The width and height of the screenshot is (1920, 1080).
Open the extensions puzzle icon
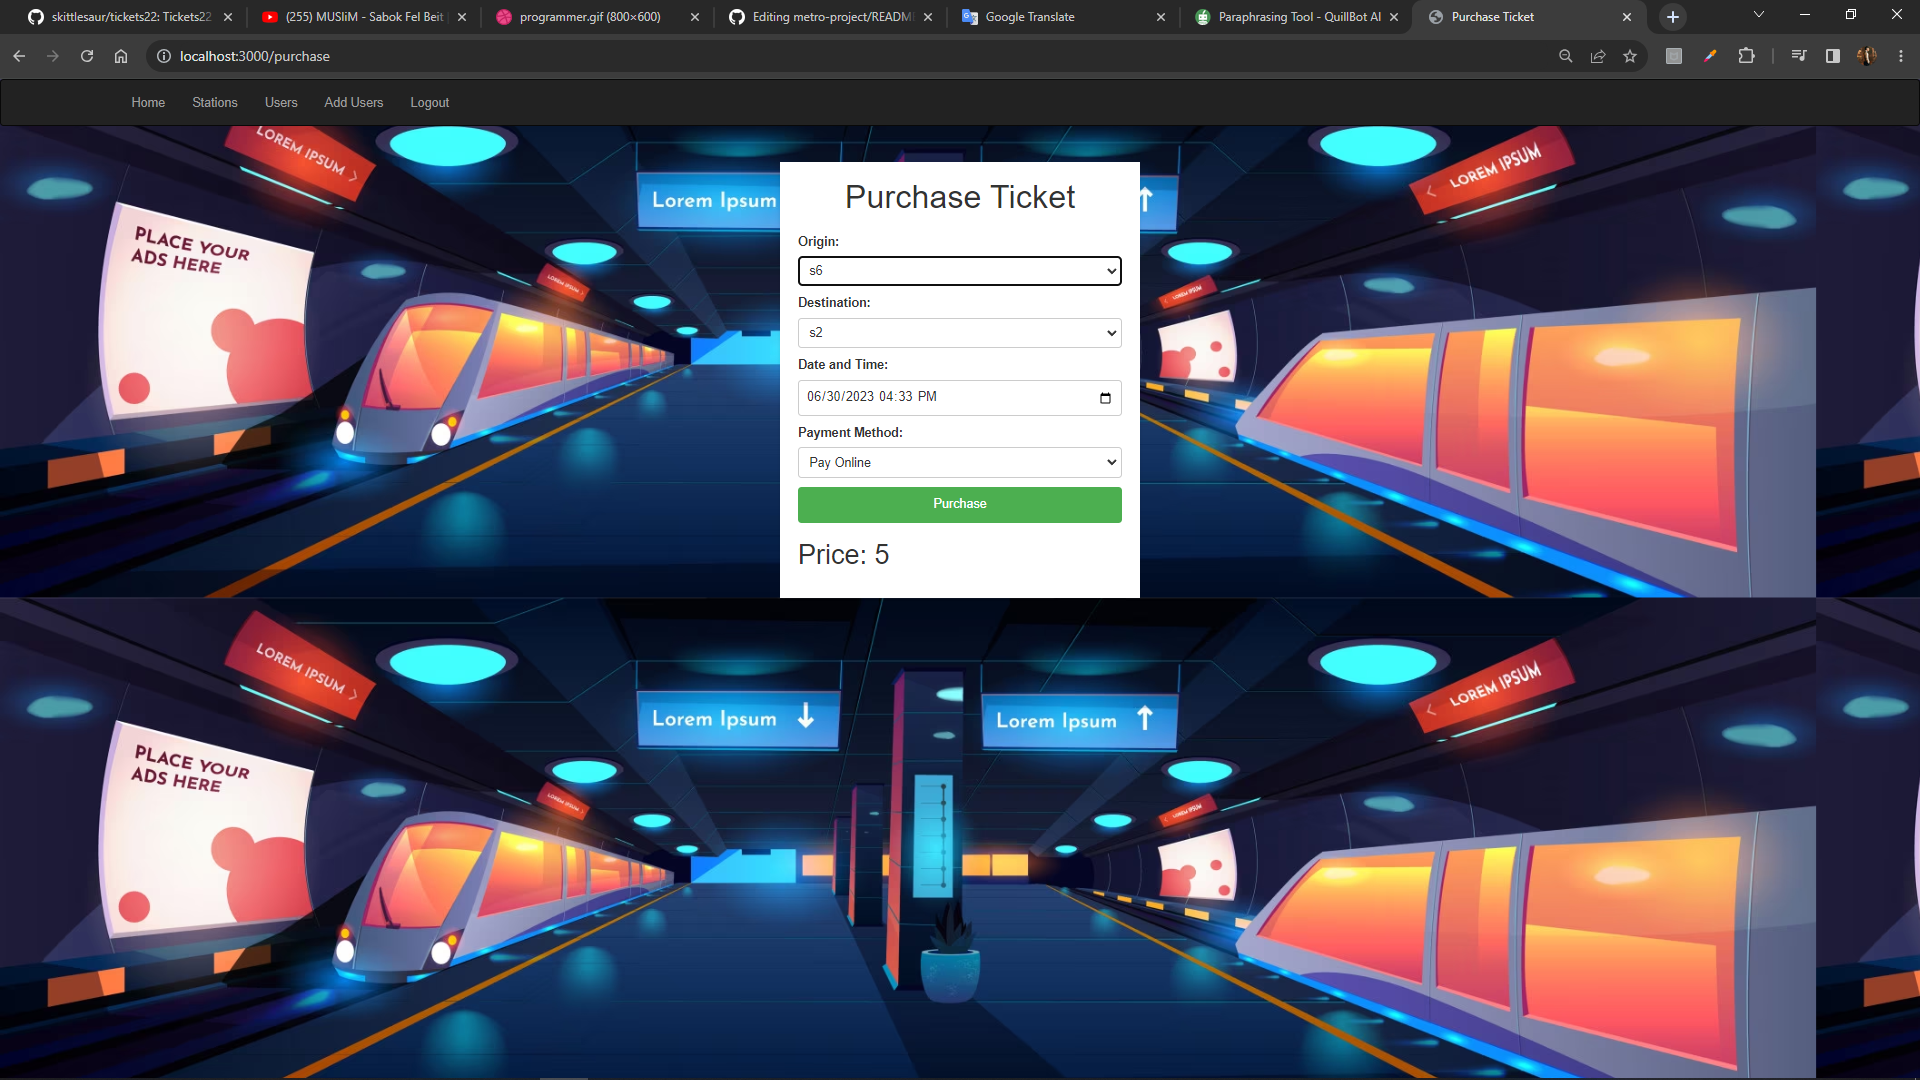[1746, 56]
